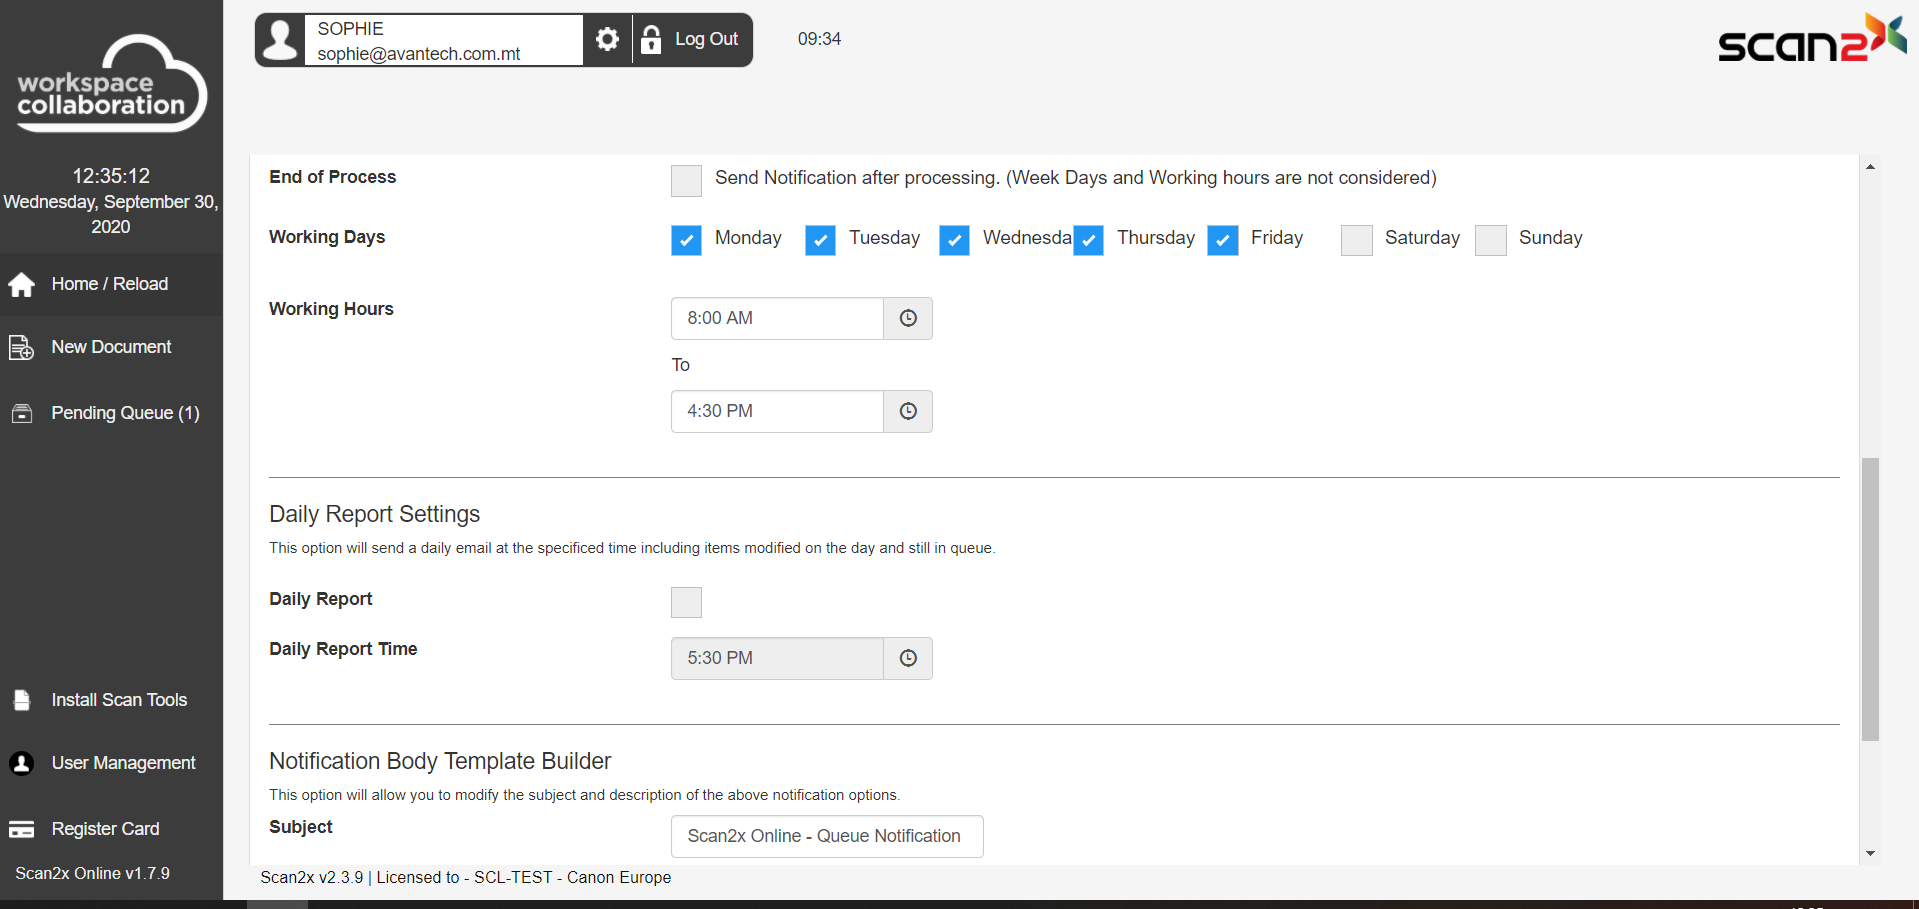Open the Daily Report Time clock picker

pyautogui.click(x=908, y=658)
